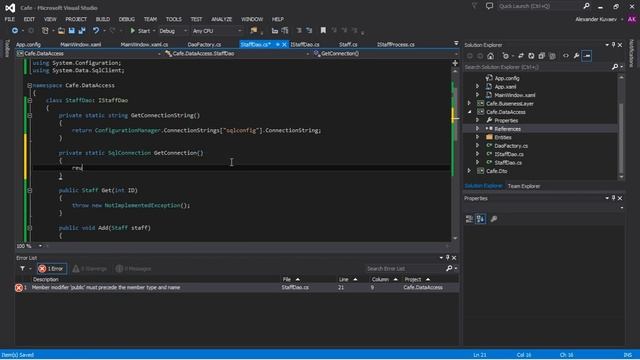640x360 pixels.
Task: Click the Collapse All icon in Solution Explorer
Action: click(x=542, y=56)
